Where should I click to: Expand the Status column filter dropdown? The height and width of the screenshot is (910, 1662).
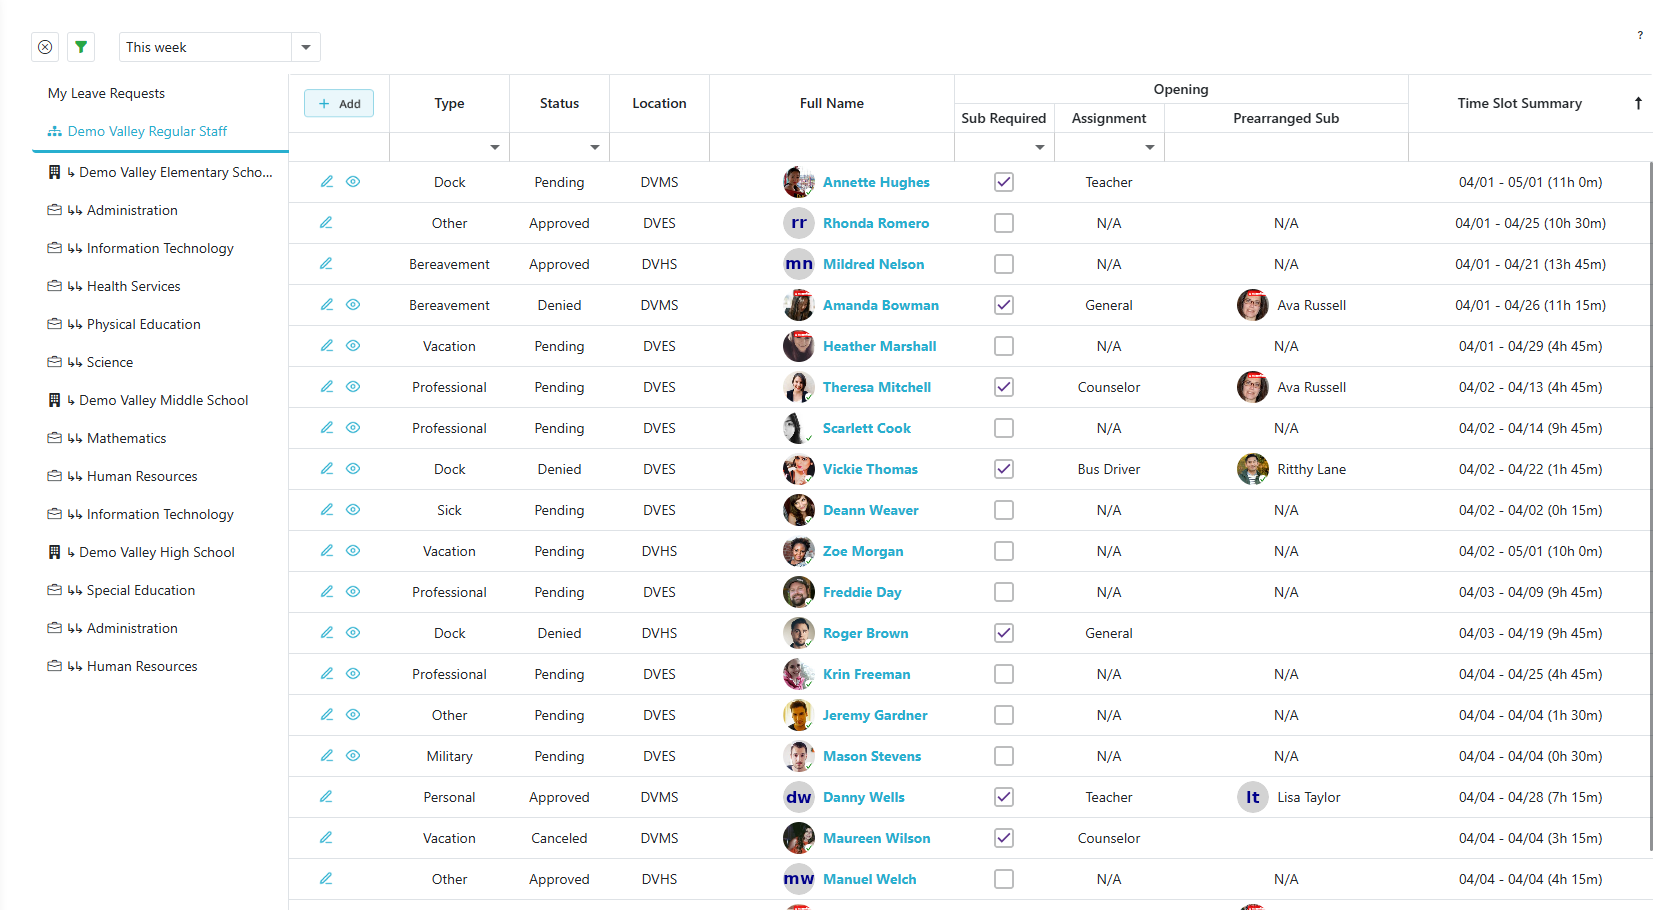tap(595, 147)
